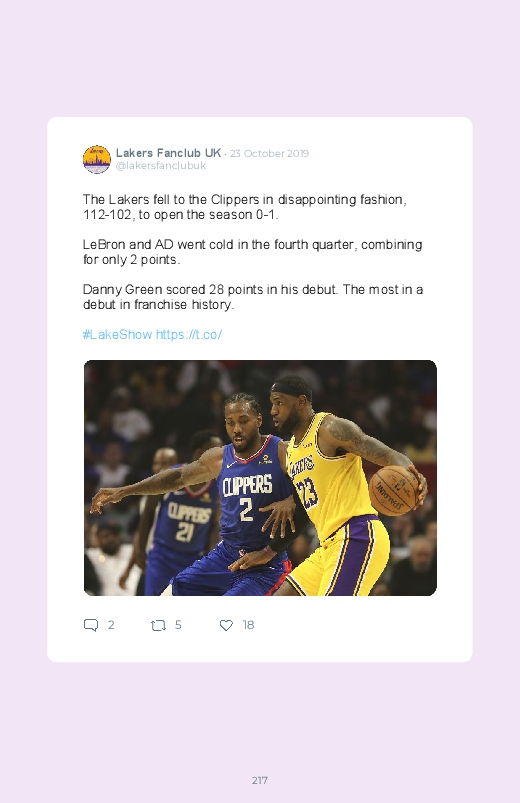Click the reply count 2
The height and width of the screenshot is (803, 520).
pyautogui.click(x=111, y=625)
